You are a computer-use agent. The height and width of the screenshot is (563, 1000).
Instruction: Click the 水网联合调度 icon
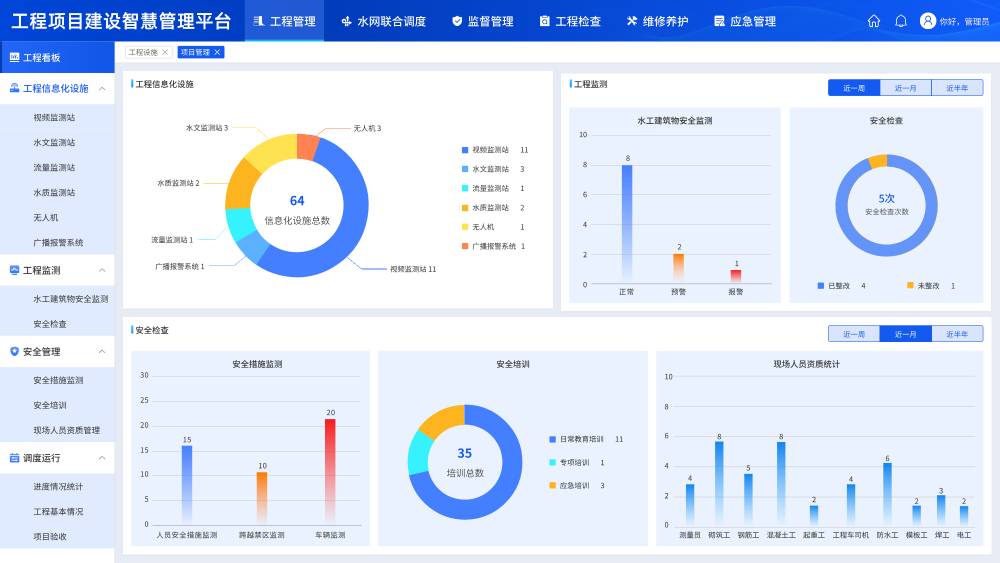(346, 21)
